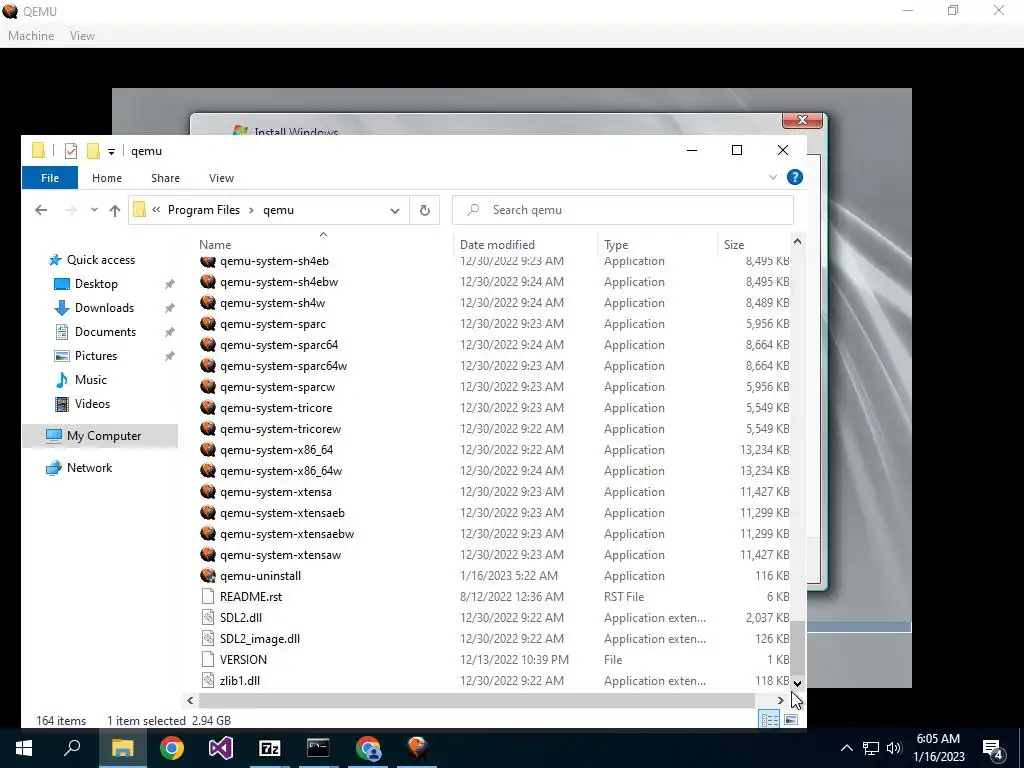
Task: Select the qemu-system-x86_64w application icon
Action: (208, 470)
